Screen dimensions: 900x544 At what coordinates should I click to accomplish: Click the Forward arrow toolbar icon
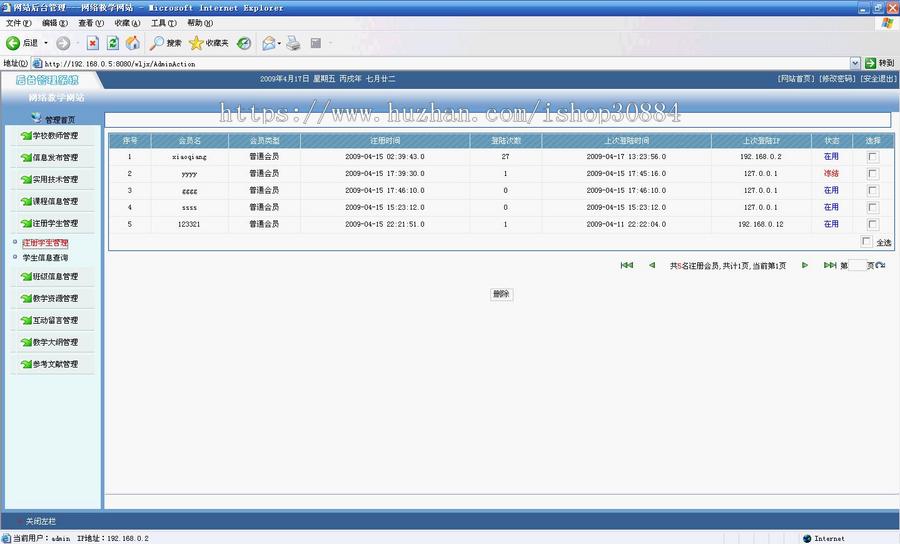[63, 43]
